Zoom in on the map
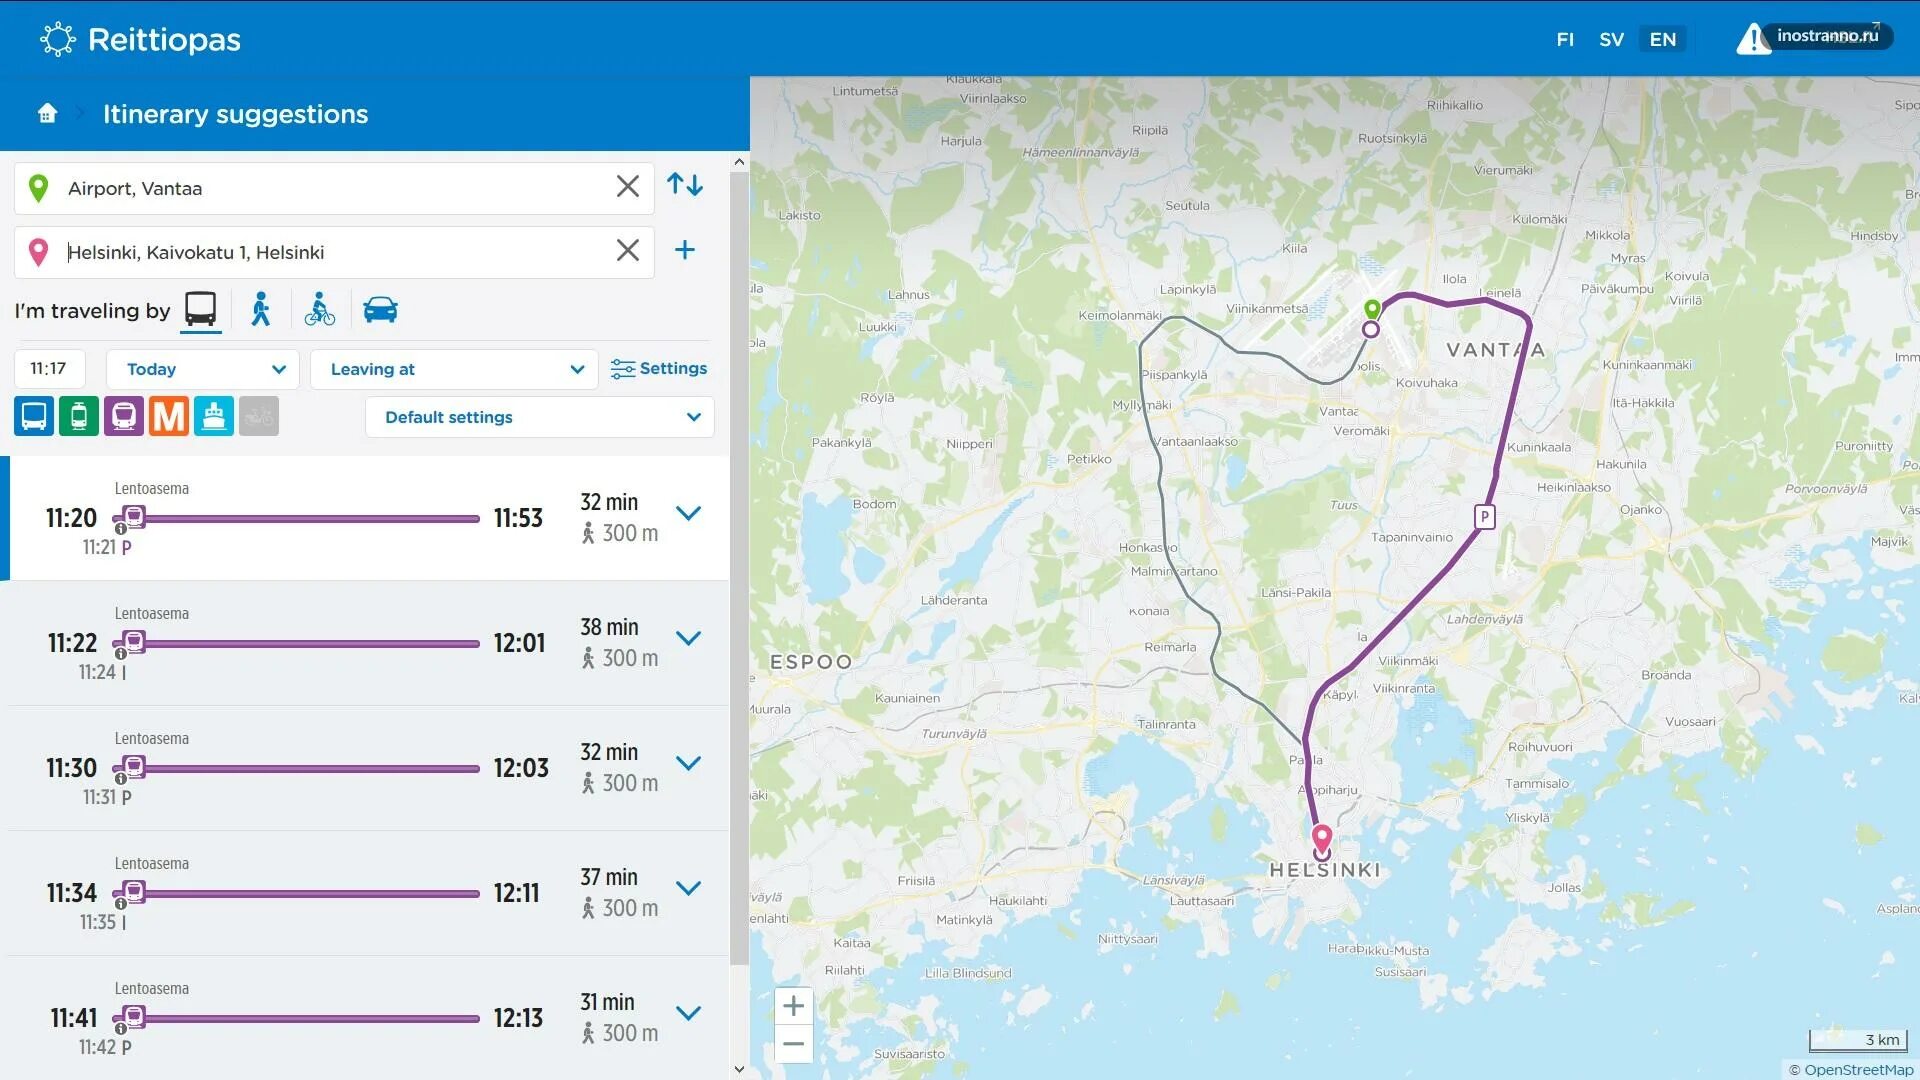This screenshot has width=1920, height=1080. pos(793,1006)
